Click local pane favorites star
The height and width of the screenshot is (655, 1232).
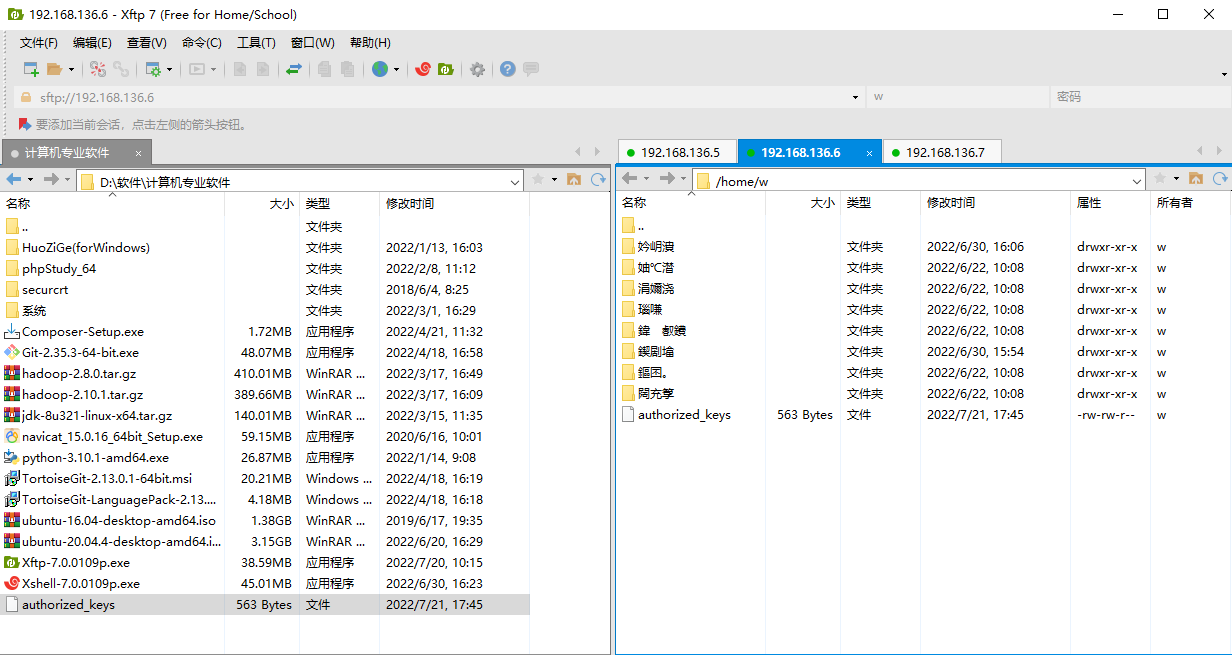coord(538,179)
